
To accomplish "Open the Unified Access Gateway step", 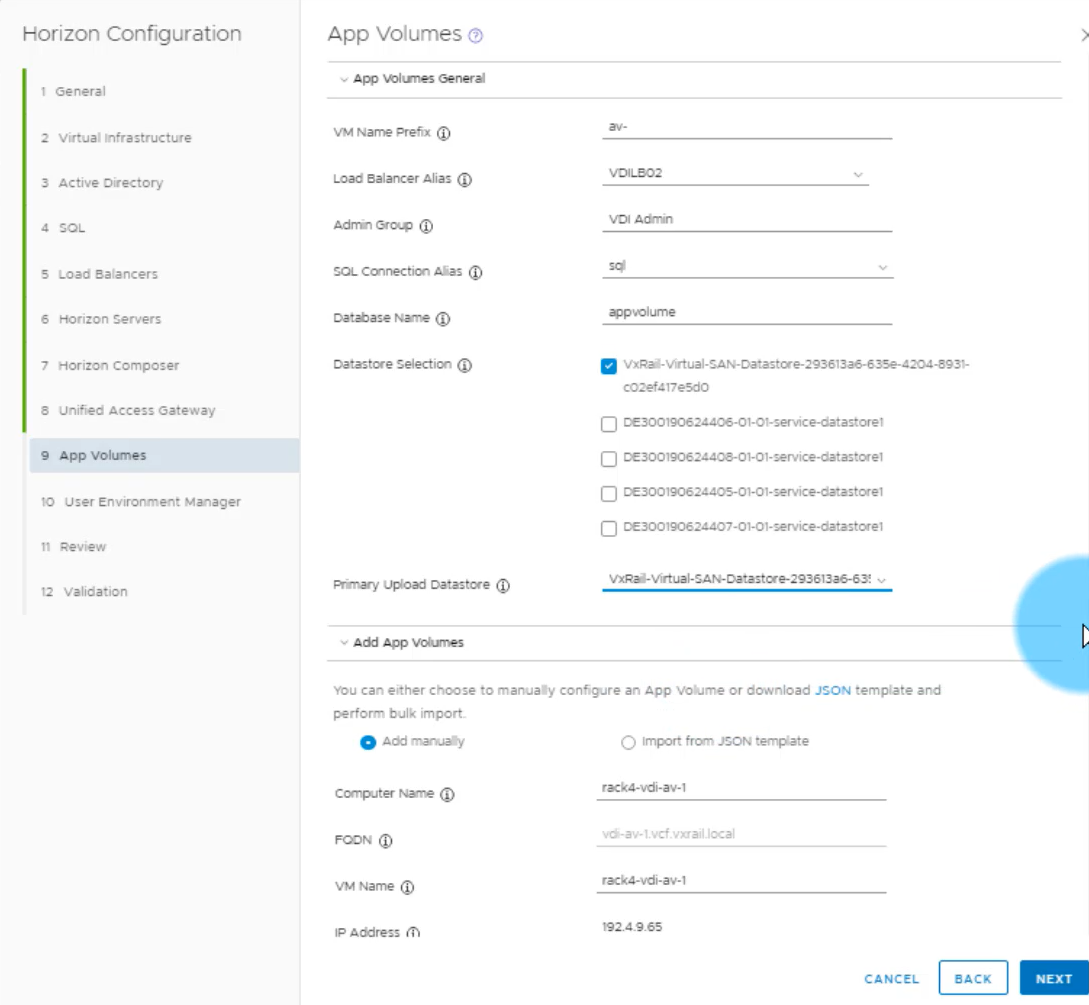I will 136,410.
